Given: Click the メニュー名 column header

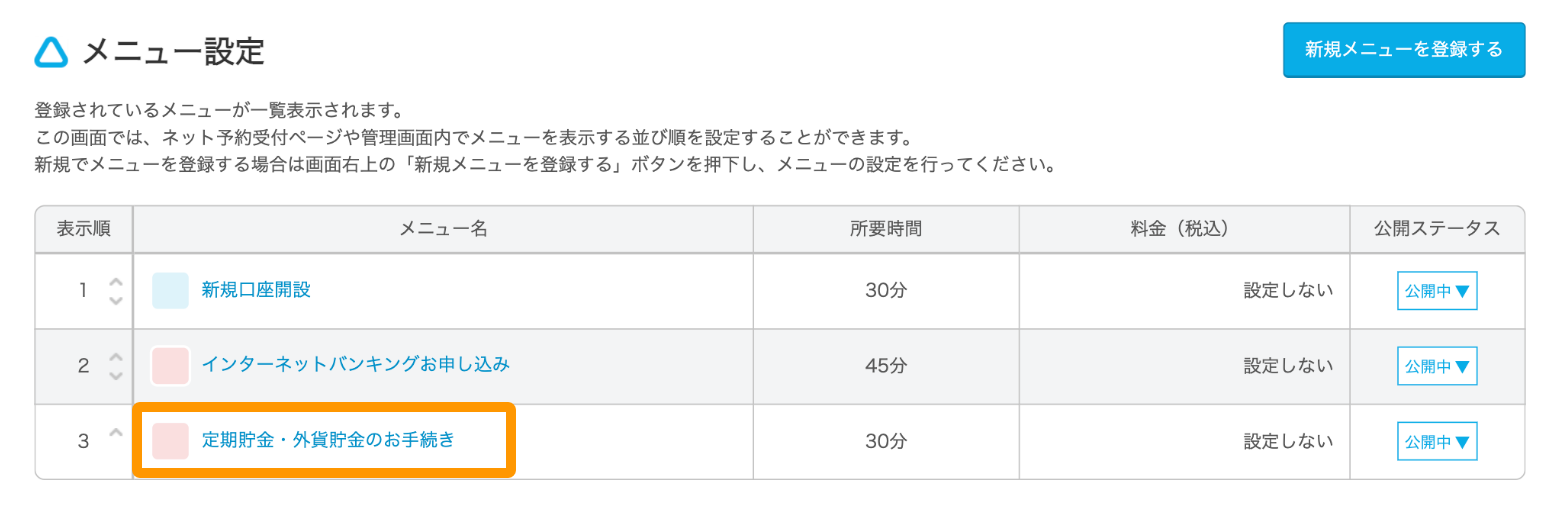Looking at the screenshot, I should click(443, 229).
